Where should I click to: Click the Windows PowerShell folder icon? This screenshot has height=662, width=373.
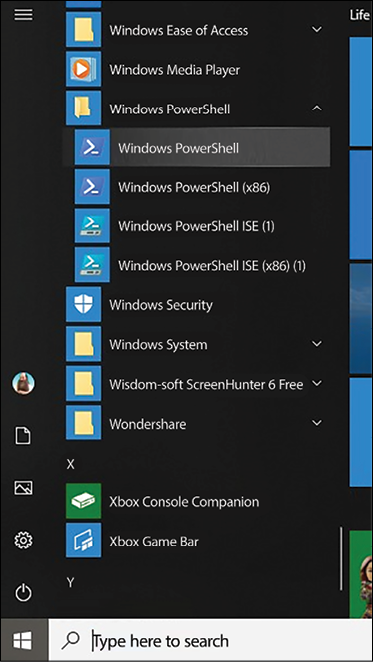[84, 109]
